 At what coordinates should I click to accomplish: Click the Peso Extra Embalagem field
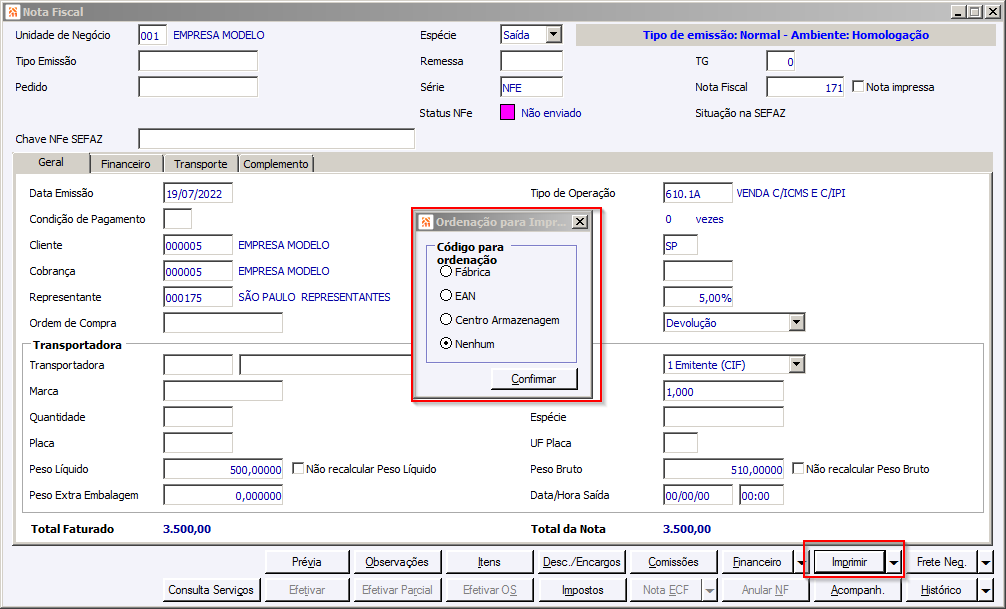(223, 495)
